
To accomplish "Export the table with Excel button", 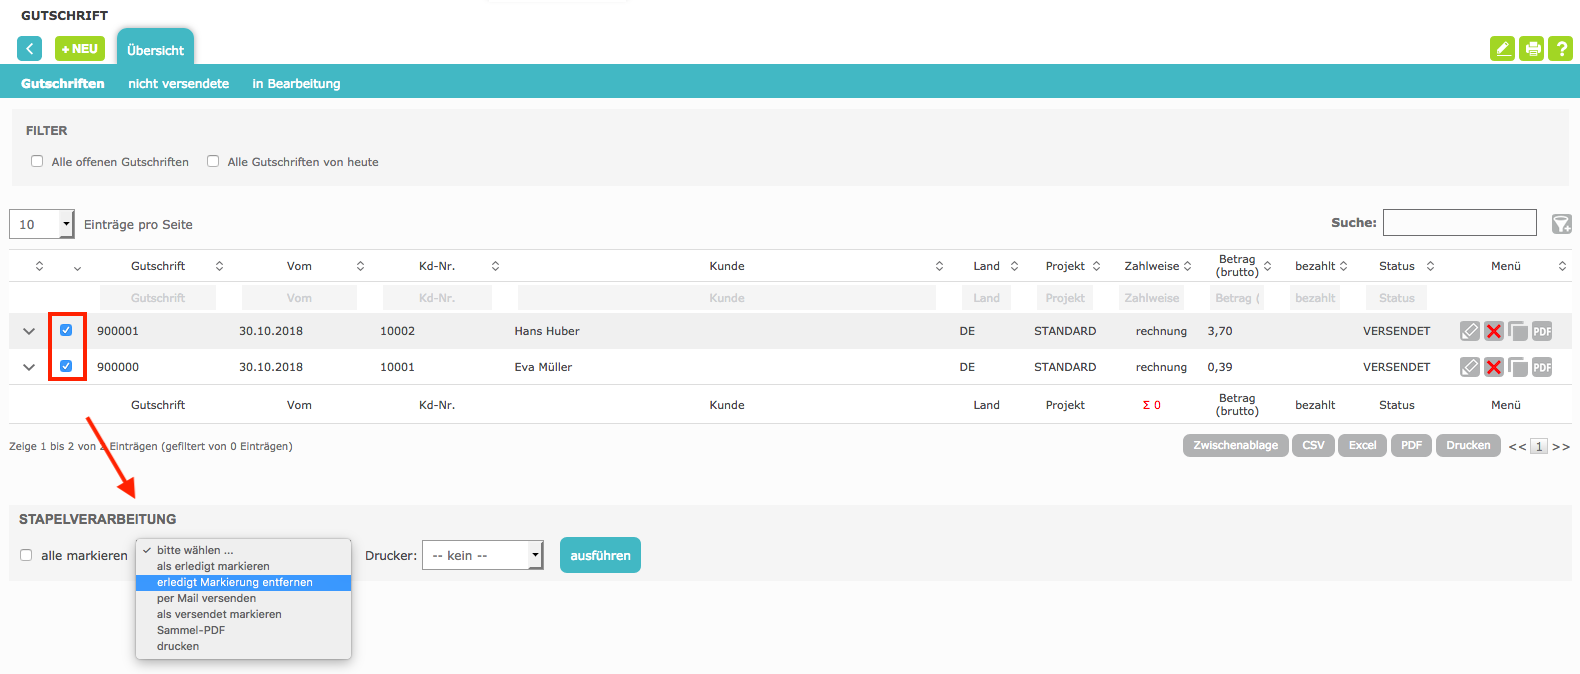I will (x=1362, y=446).
